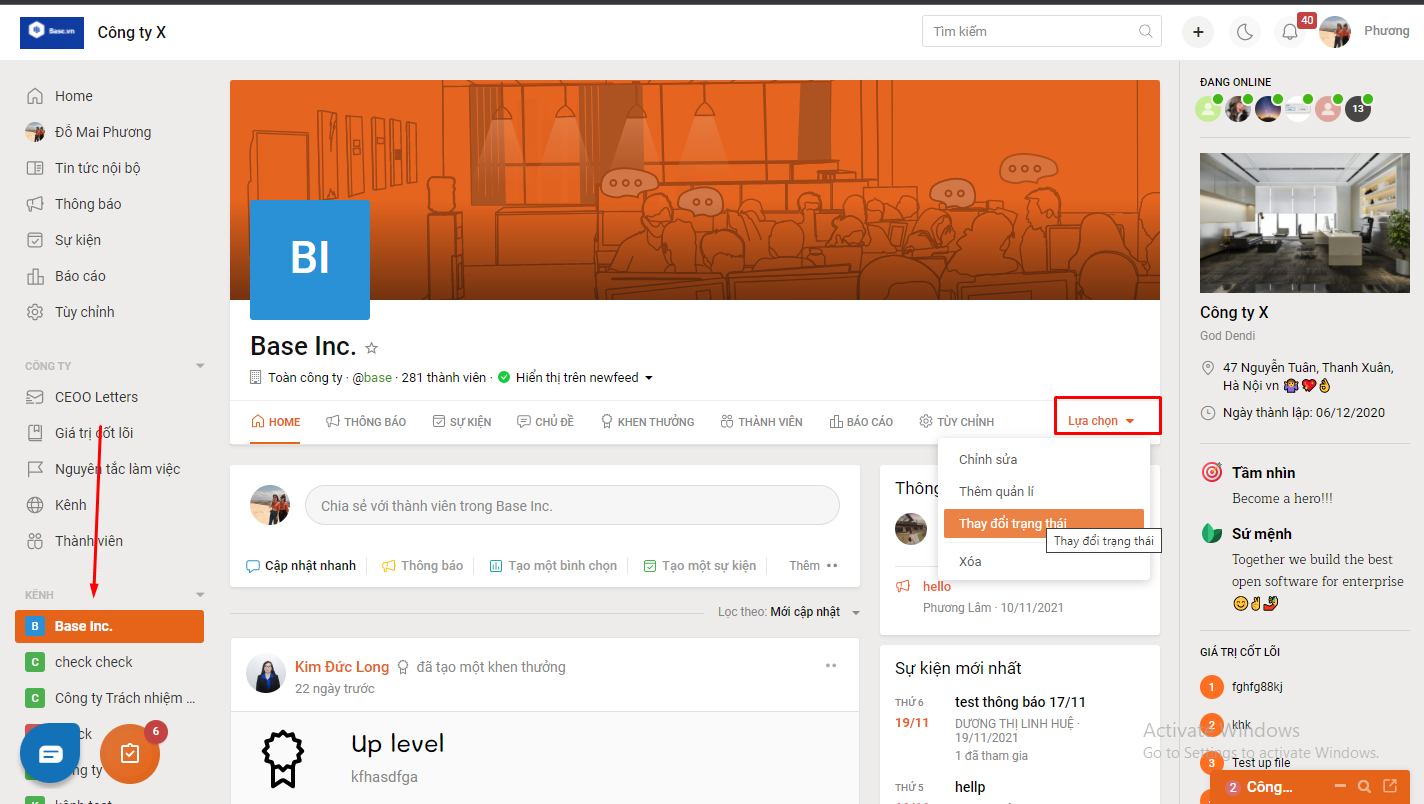Click Thông báo post option
This screenshot has height=804, width=1424.
click(x=422, y=566)
